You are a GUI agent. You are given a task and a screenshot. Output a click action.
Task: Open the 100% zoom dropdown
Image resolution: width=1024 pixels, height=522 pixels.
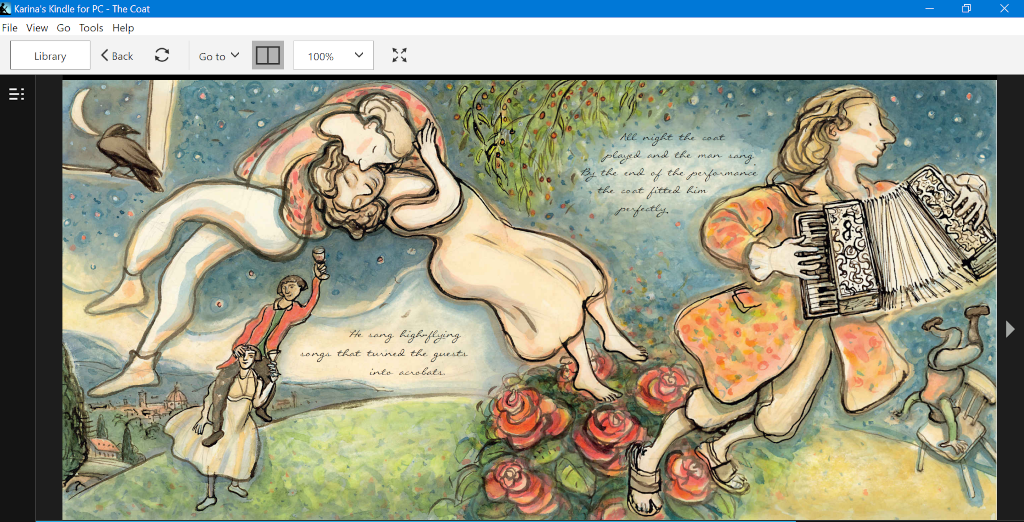[333, 56]
